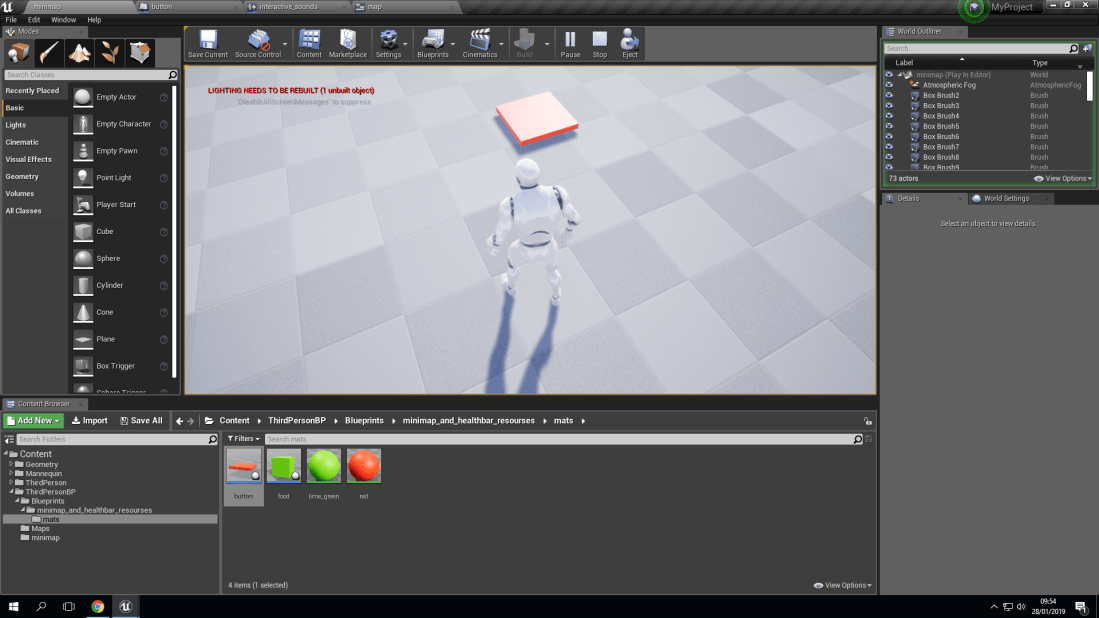Open the Window menu
This screenshot has width=1099, height=618.
tap(63, 19)
